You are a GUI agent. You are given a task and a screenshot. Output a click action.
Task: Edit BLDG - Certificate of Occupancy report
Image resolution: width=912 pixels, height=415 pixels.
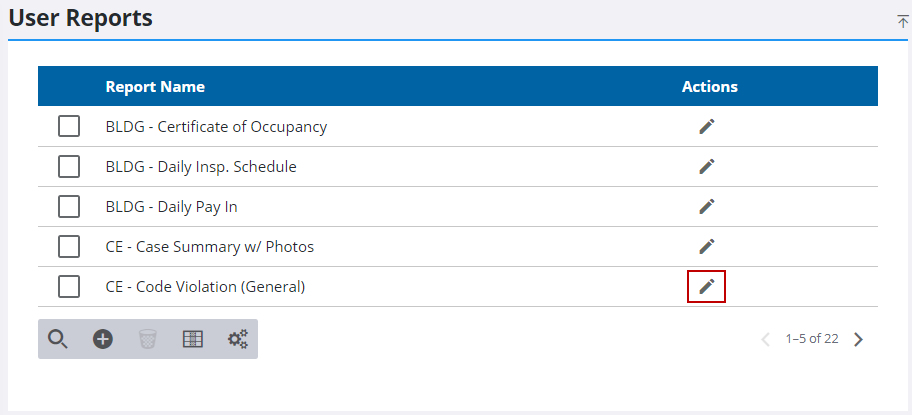click(x=707, y=127)
